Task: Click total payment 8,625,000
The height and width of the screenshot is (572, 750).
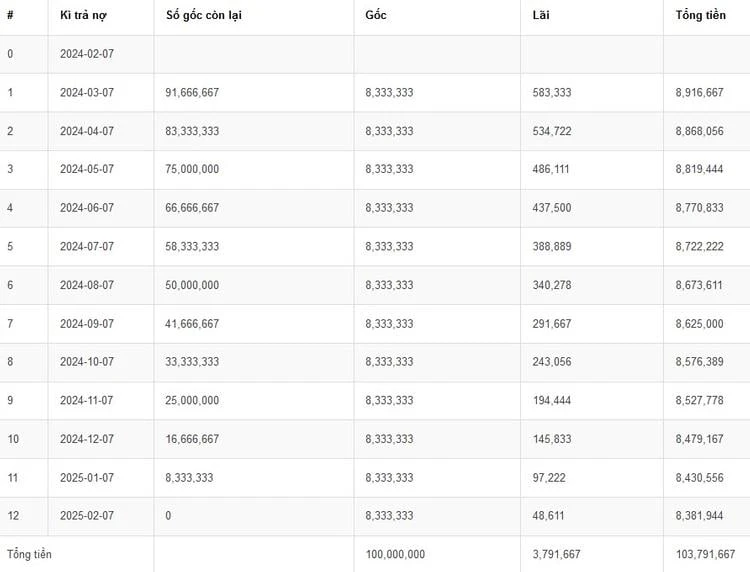Action: (699, 324)
